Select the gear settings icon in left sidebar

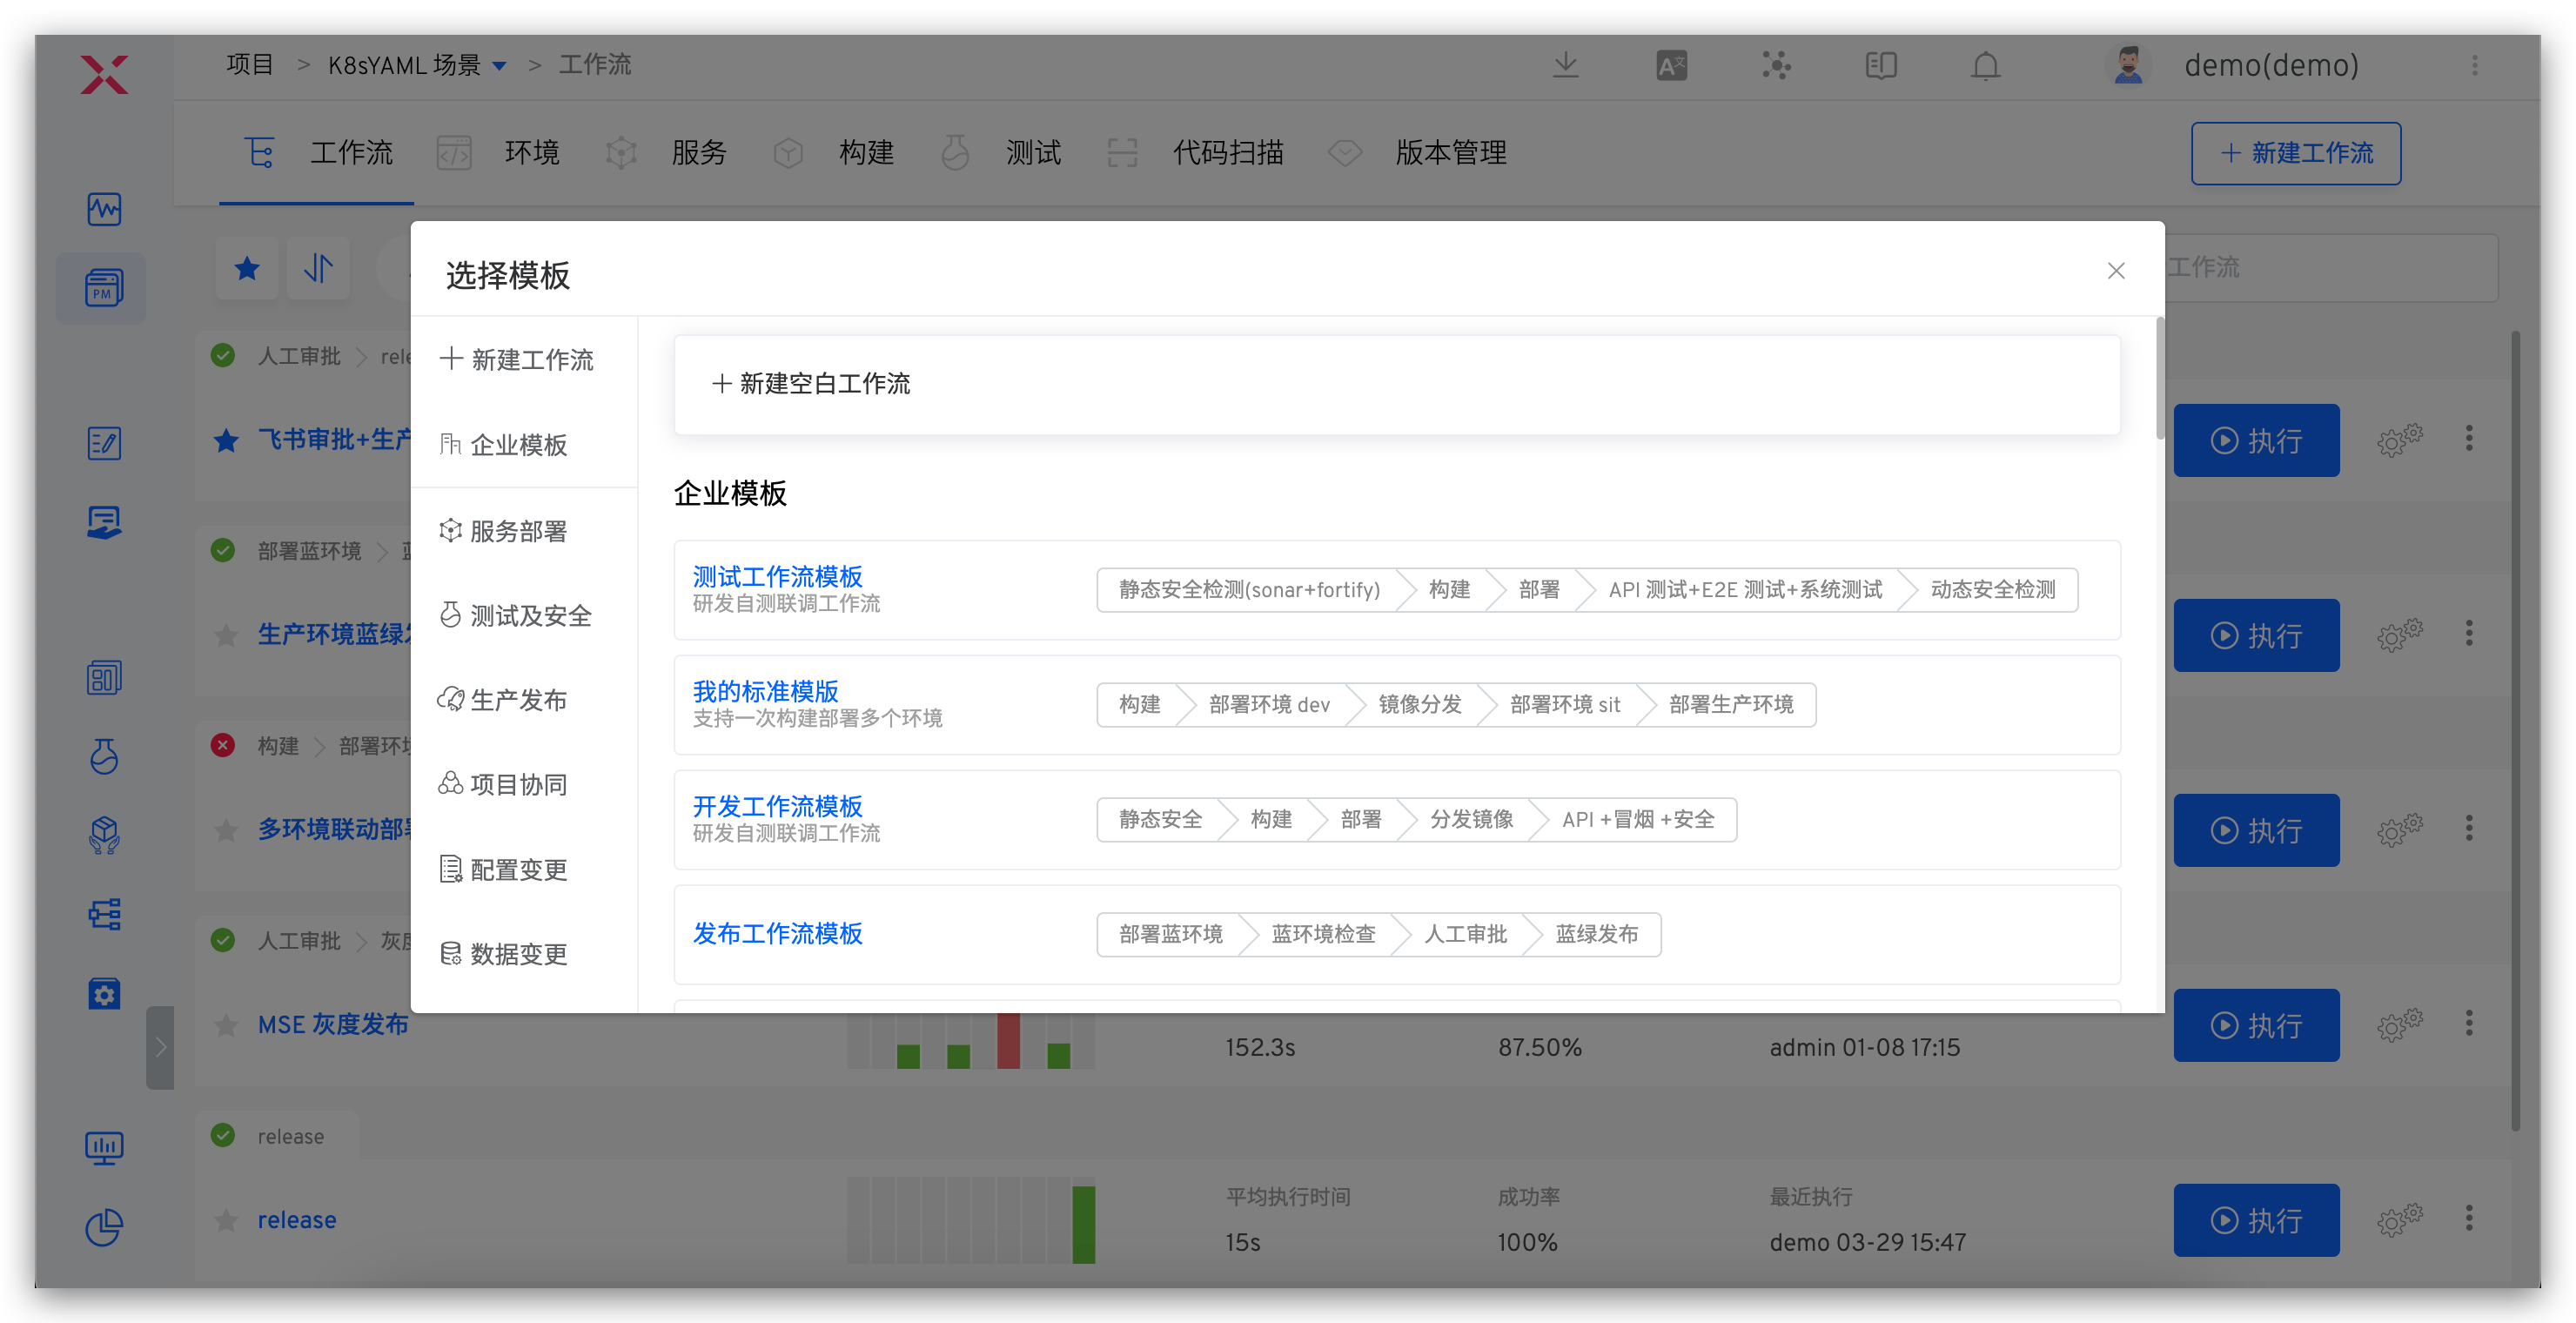pos(104,993)
